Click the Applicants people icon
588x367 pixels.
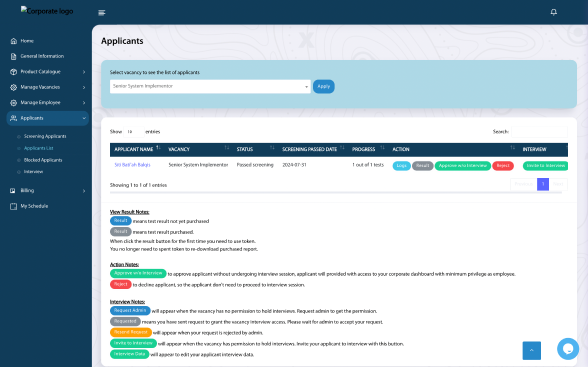(x=14, y=118)
